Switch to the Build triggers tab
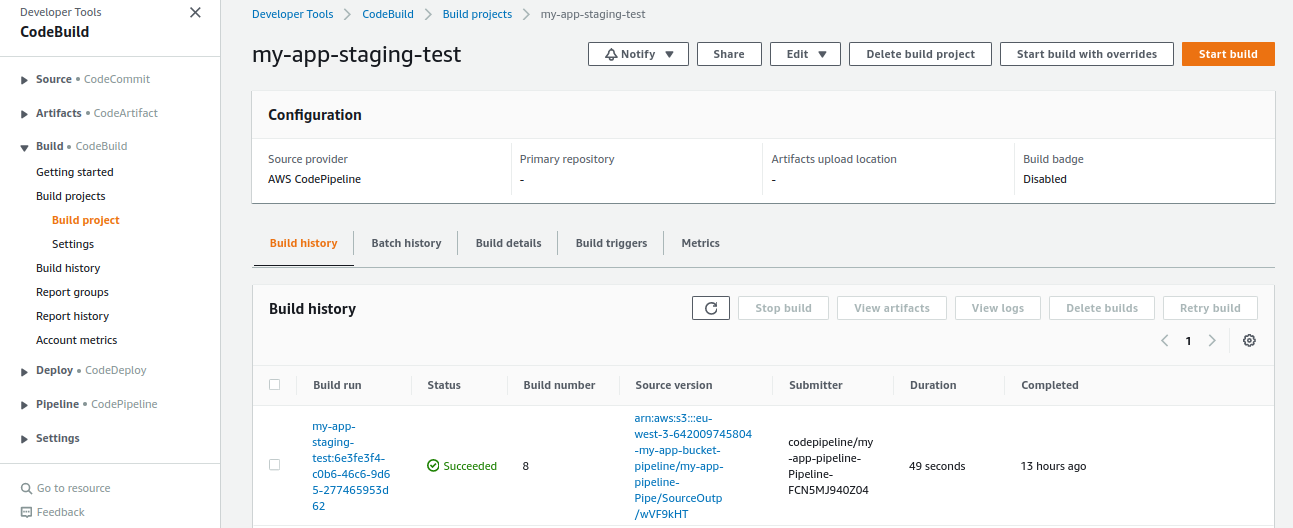The height and width of the screenshot is (528, 1293). click(611, 243)
